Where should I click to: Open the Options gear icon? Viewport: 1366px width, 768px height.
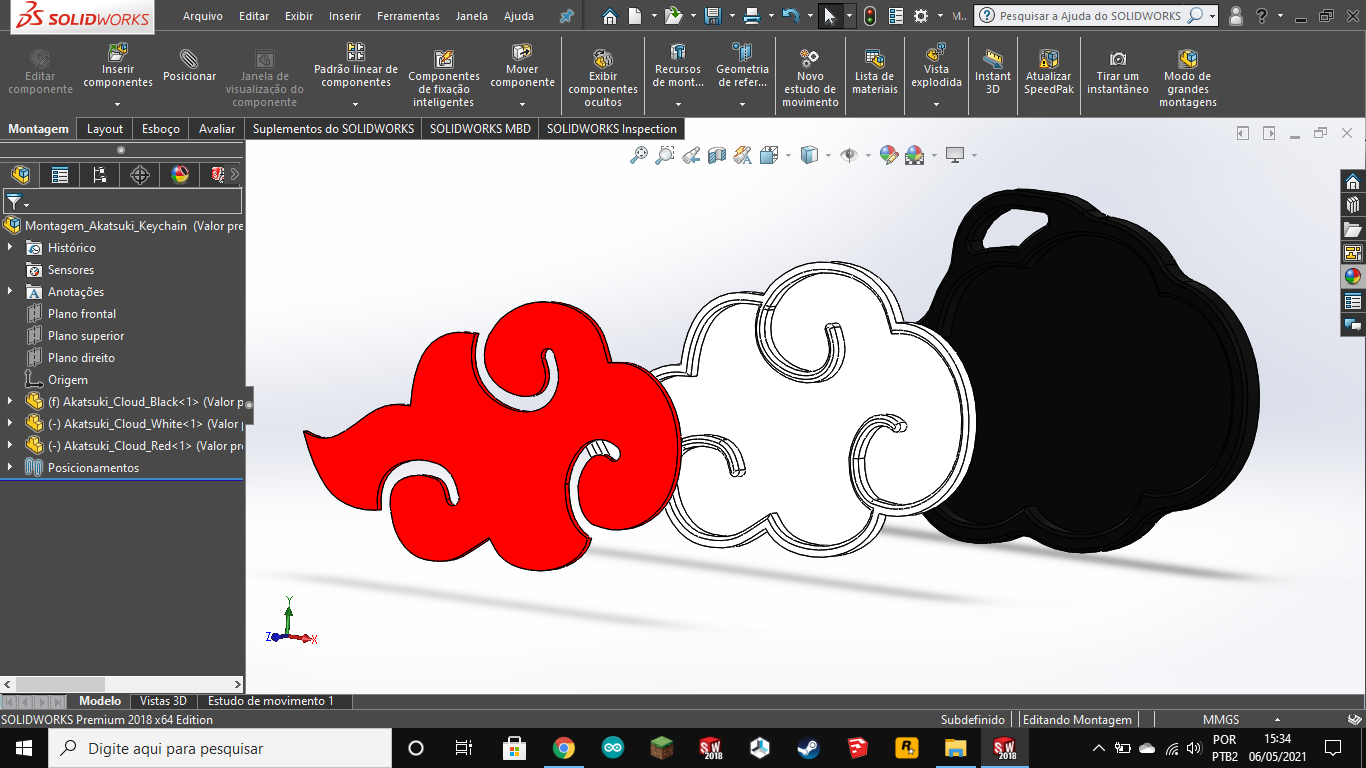pos(921,16)
